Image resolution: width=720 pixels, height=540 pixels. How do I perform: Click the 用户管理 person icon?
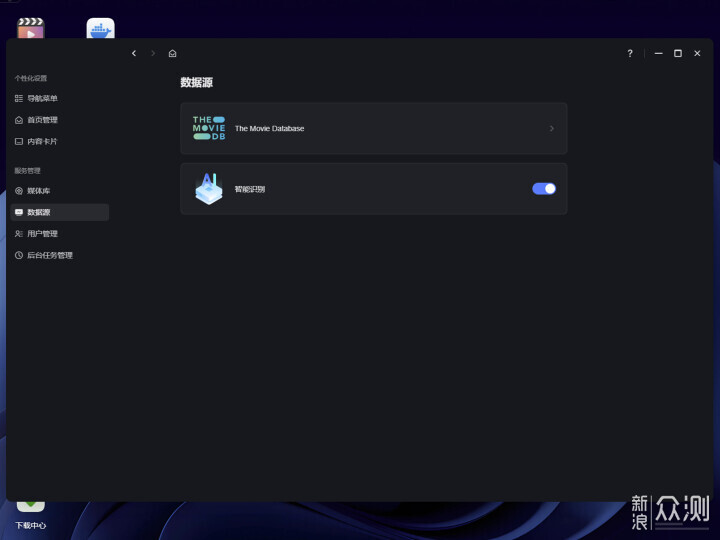click(x=19, y=234)
